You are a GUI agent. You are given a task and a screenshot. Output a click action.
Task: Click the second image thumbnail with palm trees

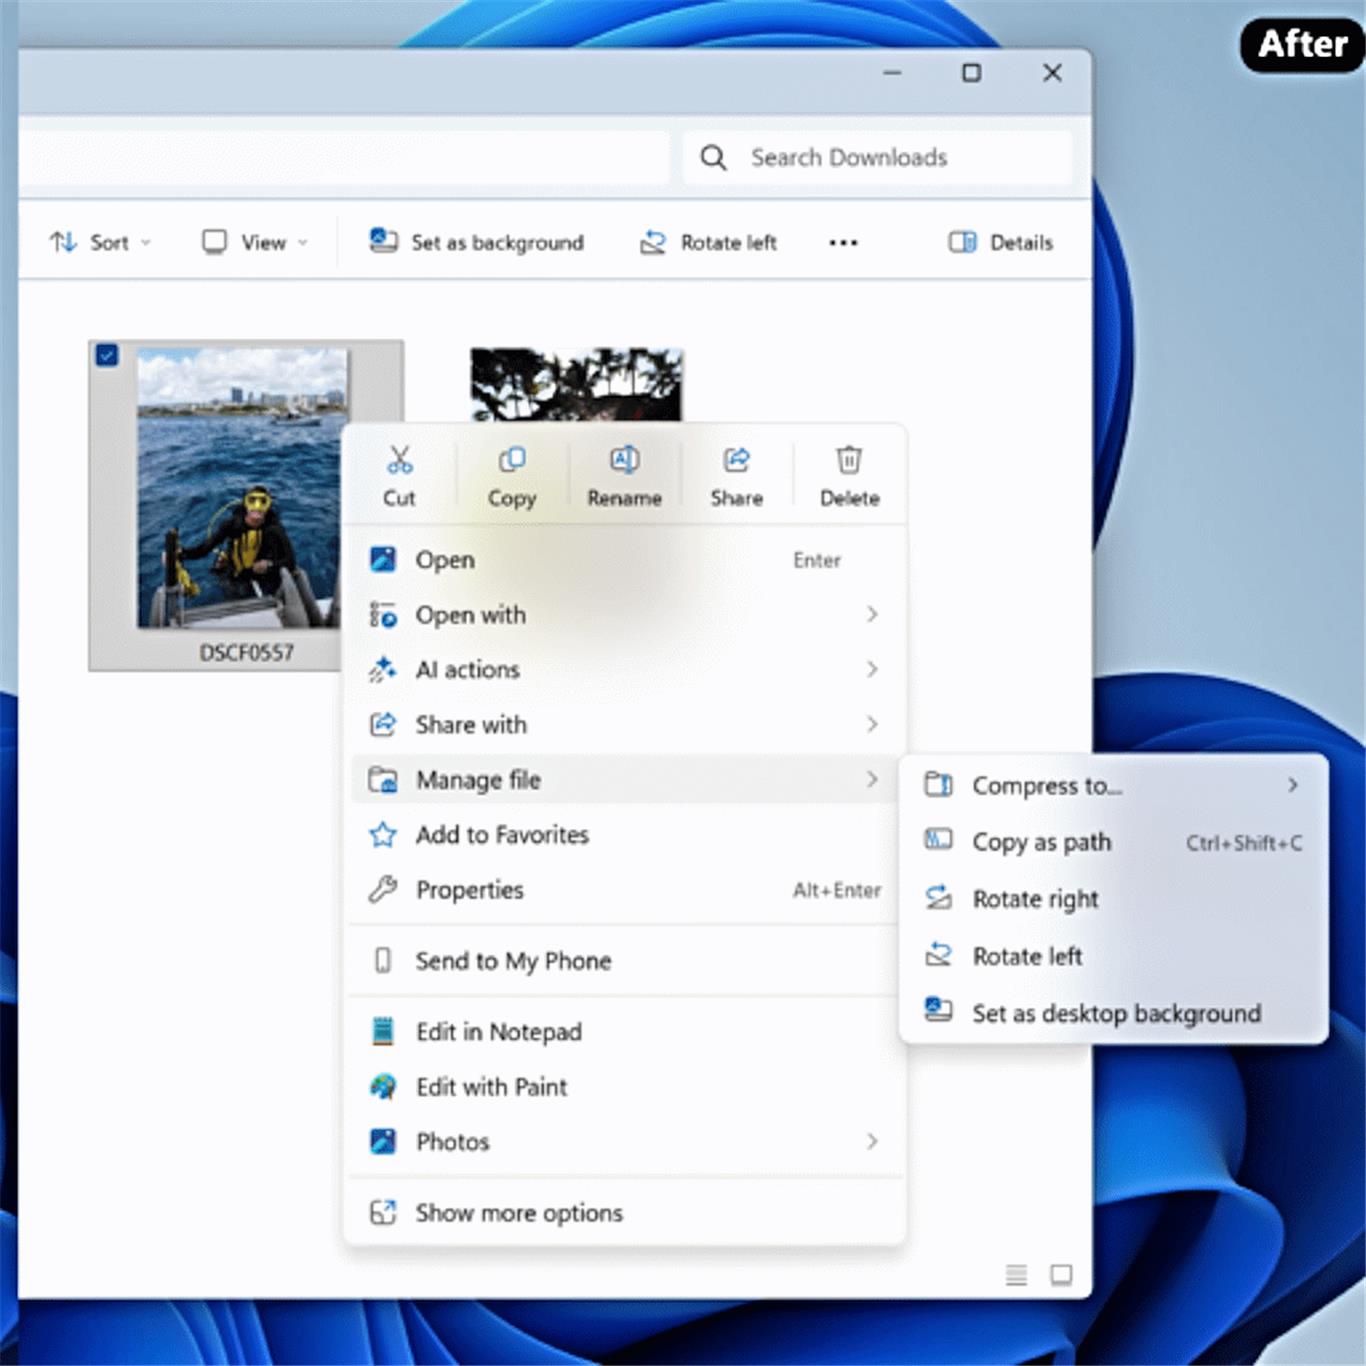coord(576,383)
